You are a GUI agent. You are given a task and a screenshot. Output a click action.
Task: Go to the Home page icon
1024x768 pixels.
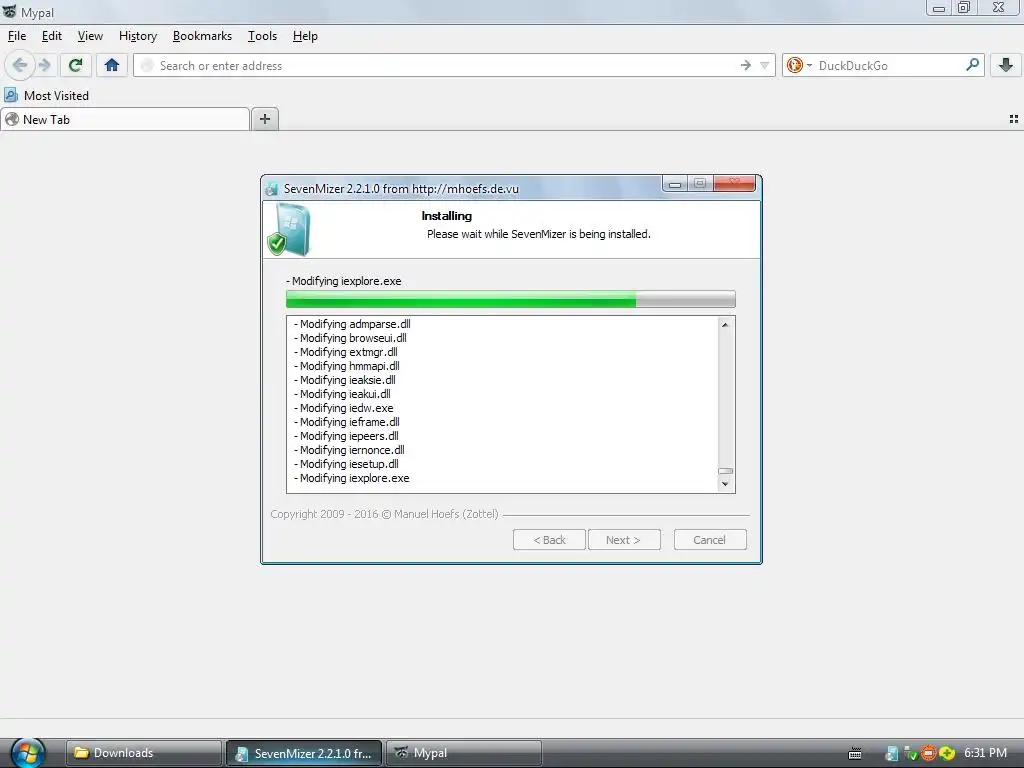112,65
